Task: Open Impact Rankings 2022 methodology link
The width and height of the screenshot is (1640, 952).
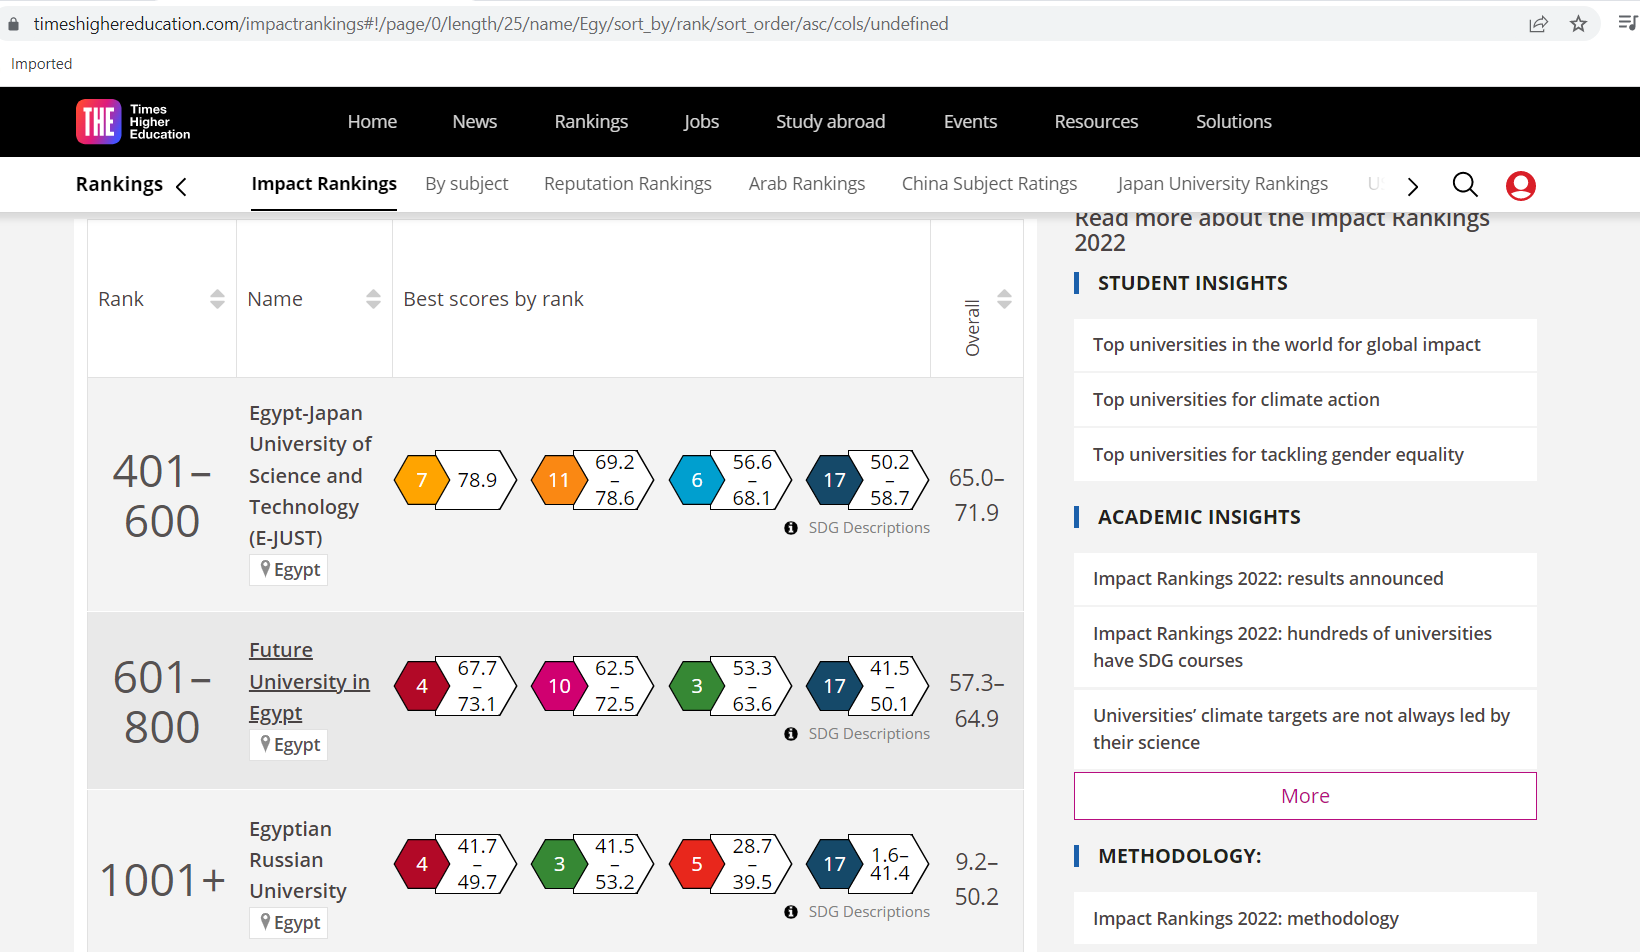Action: point(1305,919)
